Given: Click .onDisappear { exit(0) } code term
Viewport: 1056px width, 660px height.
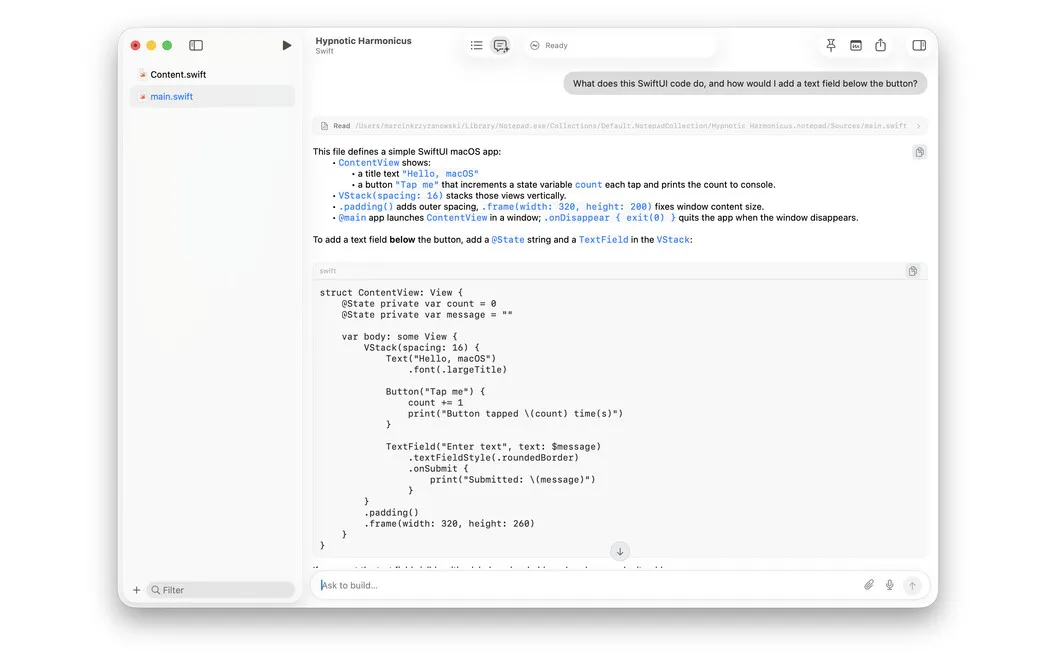Looking at the screenshot, I should (x=609, y=218).
